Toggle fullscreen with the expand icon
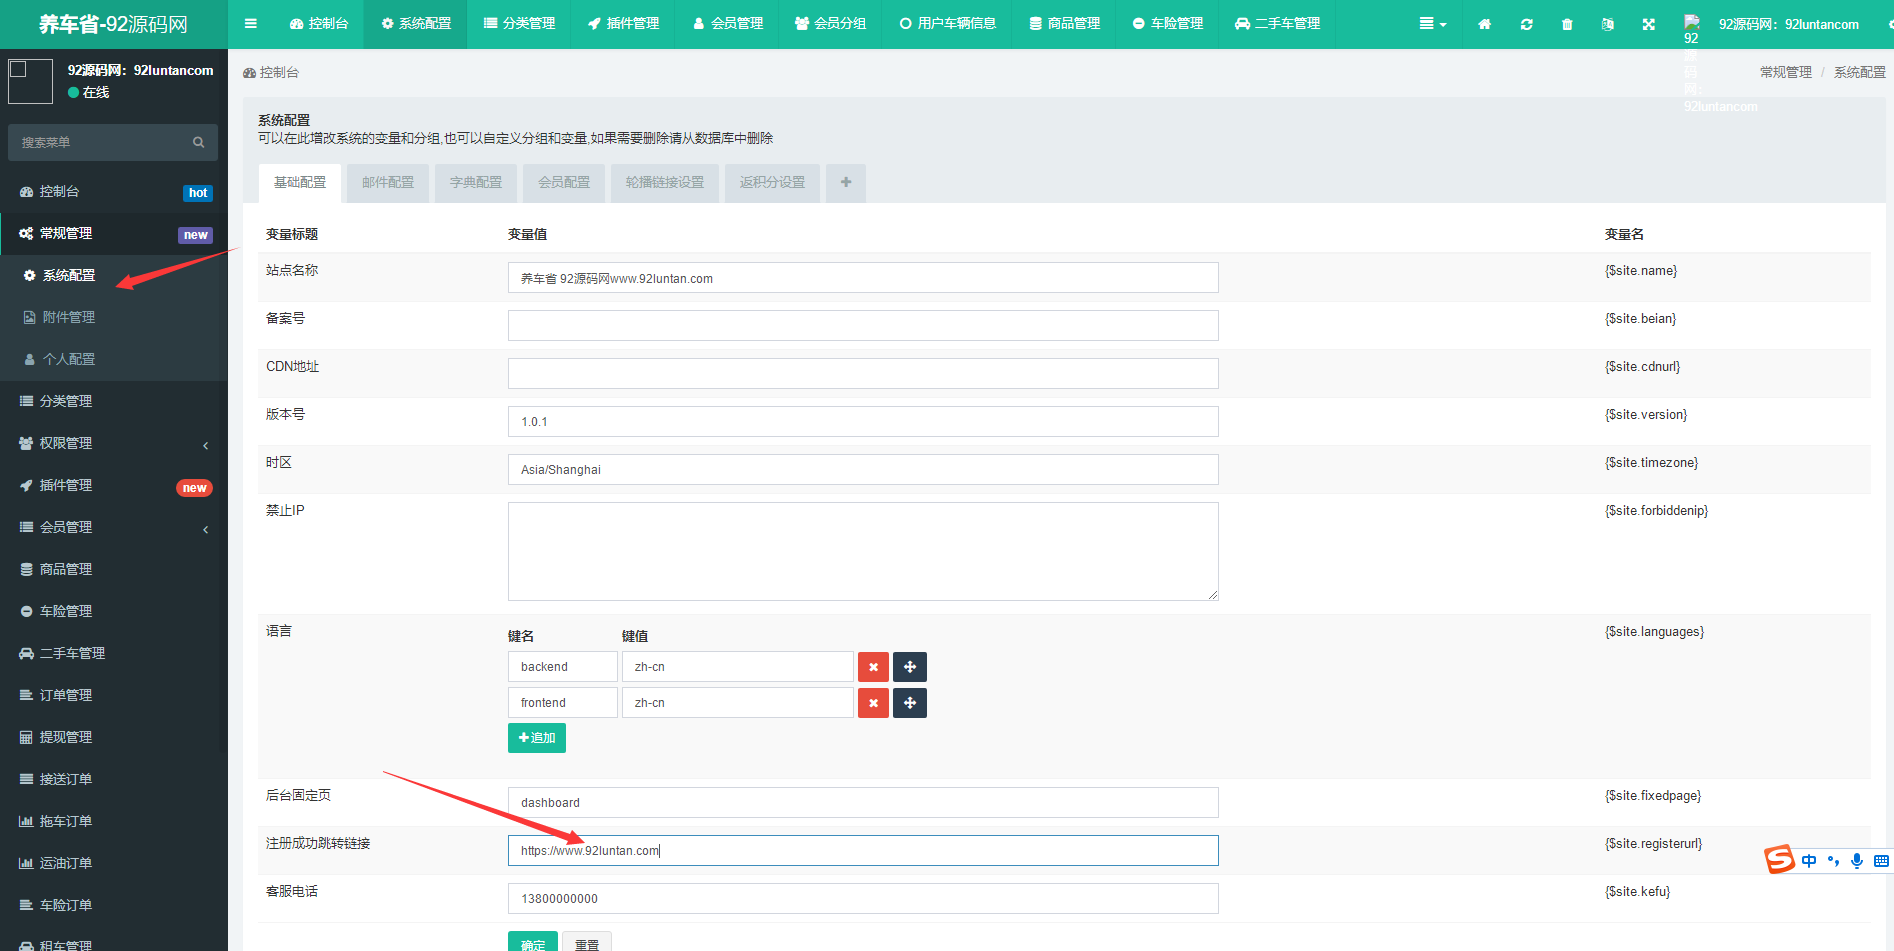The width and height of the screenshot is (1894, 951). click(x=1648, y=24)
